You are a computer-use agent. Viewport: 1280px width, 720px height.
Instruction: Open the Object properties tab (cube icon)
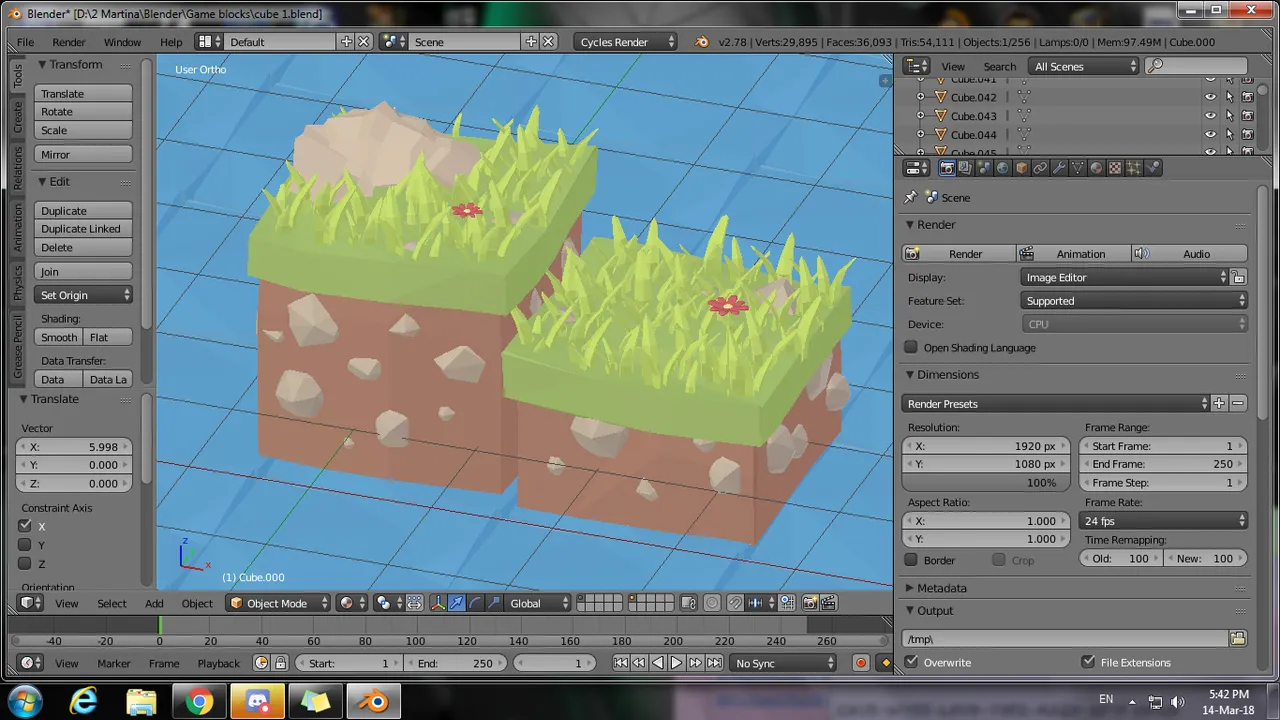1022,168
